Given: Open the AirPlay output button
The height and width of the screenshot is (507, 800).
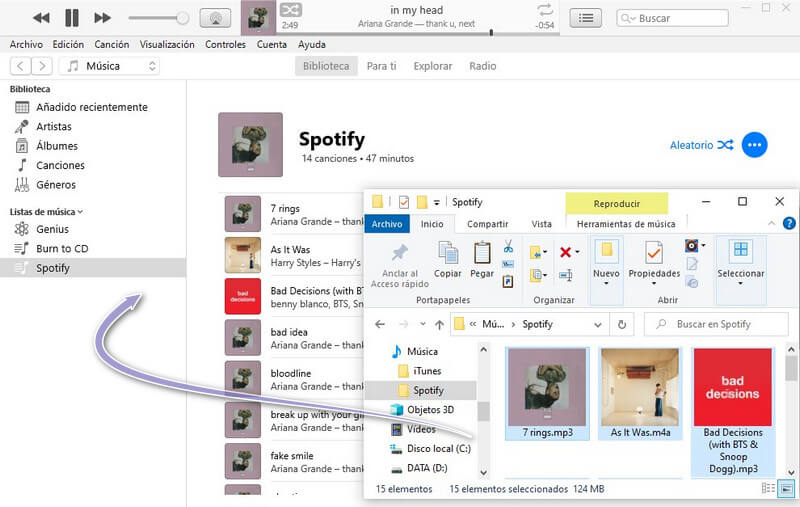Looking at the screenshot, I should 215,18.
